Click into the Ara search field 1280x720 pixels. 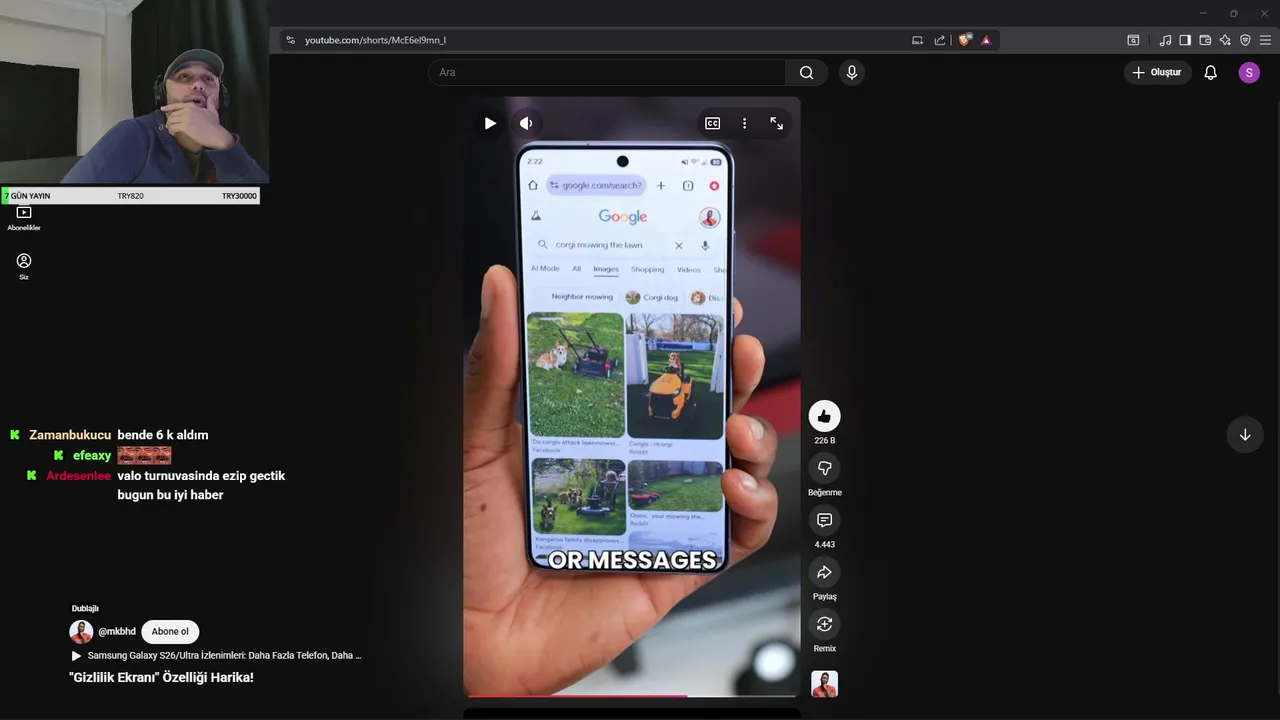[607, 72]
